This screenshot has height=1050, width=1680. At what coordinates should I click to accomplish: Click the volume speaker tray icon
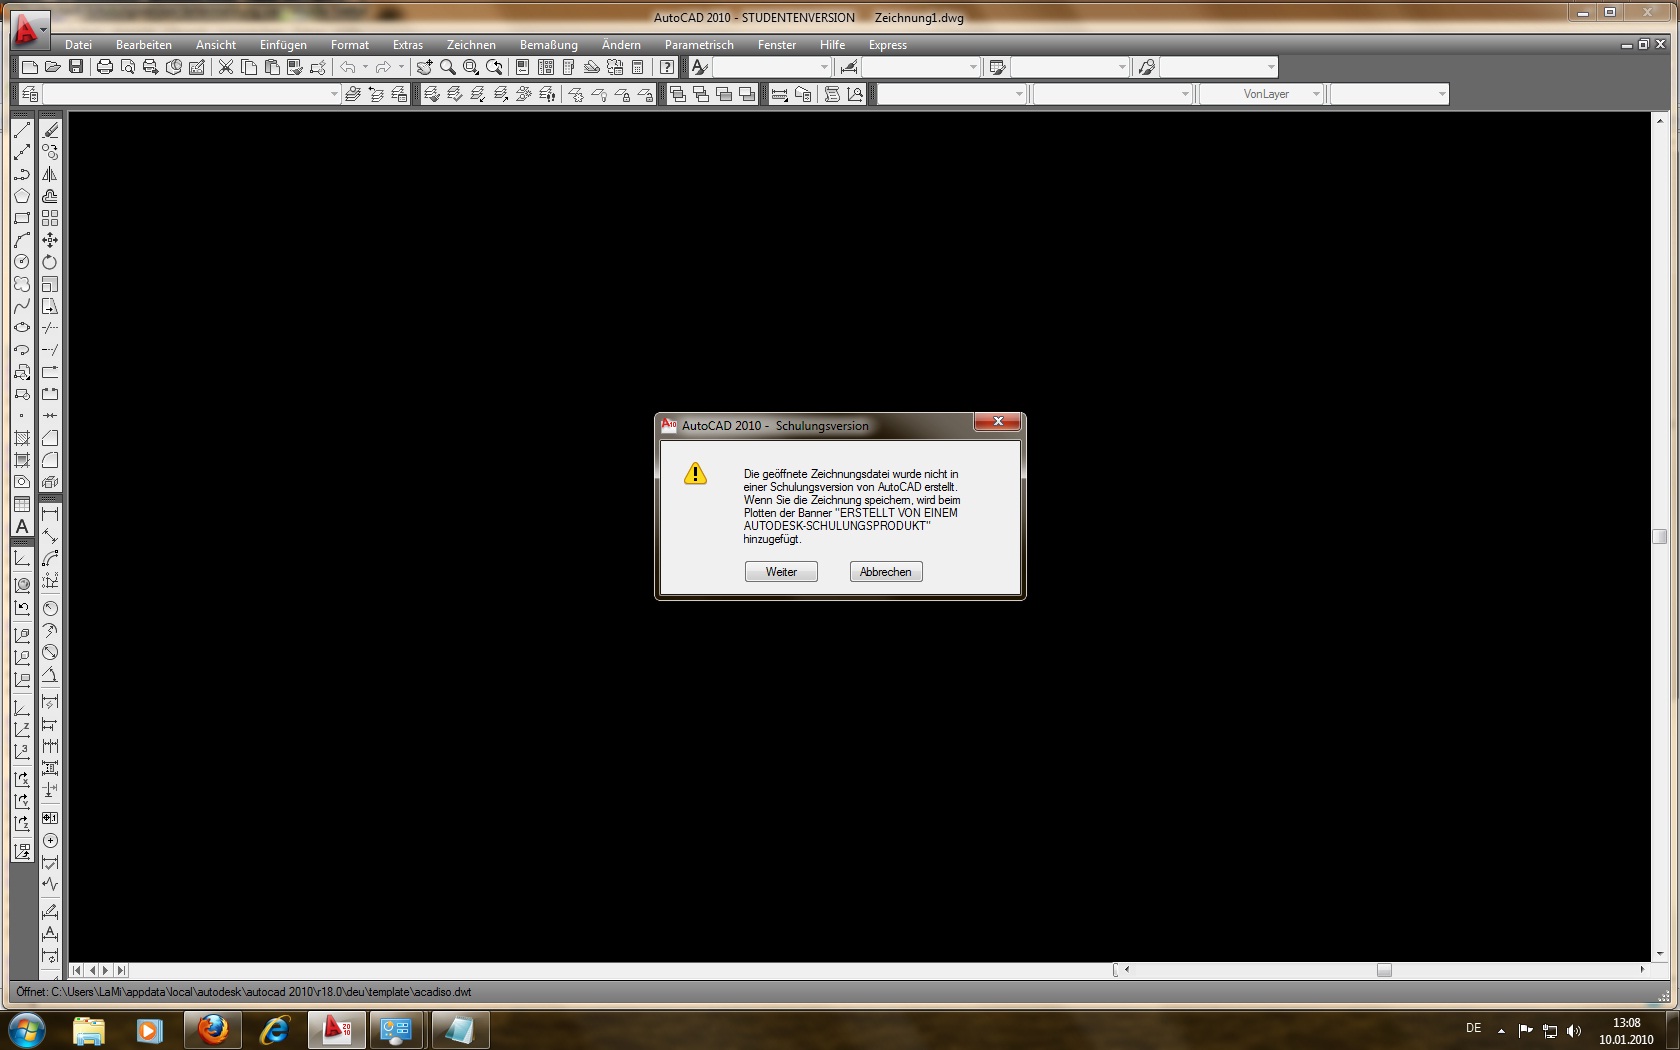pos(1574,1031)
